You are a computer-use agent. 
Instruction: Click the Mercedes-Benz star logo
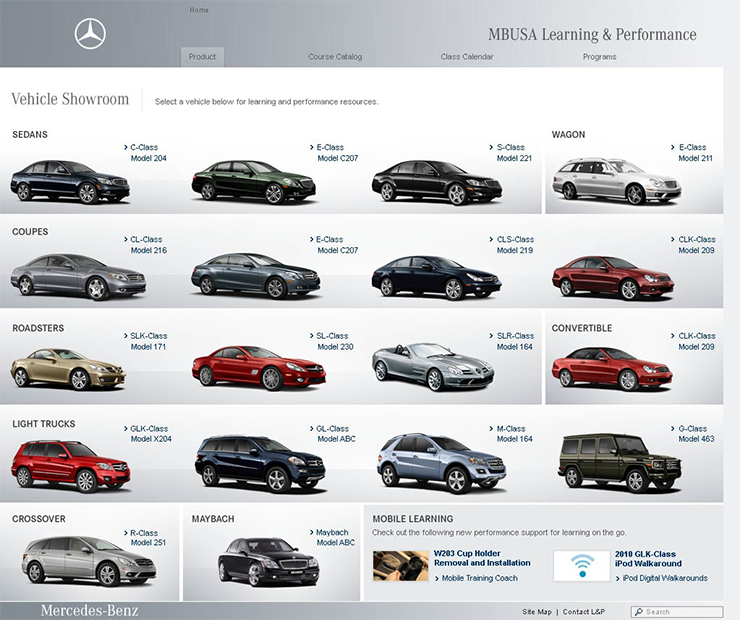pos(90,35)
